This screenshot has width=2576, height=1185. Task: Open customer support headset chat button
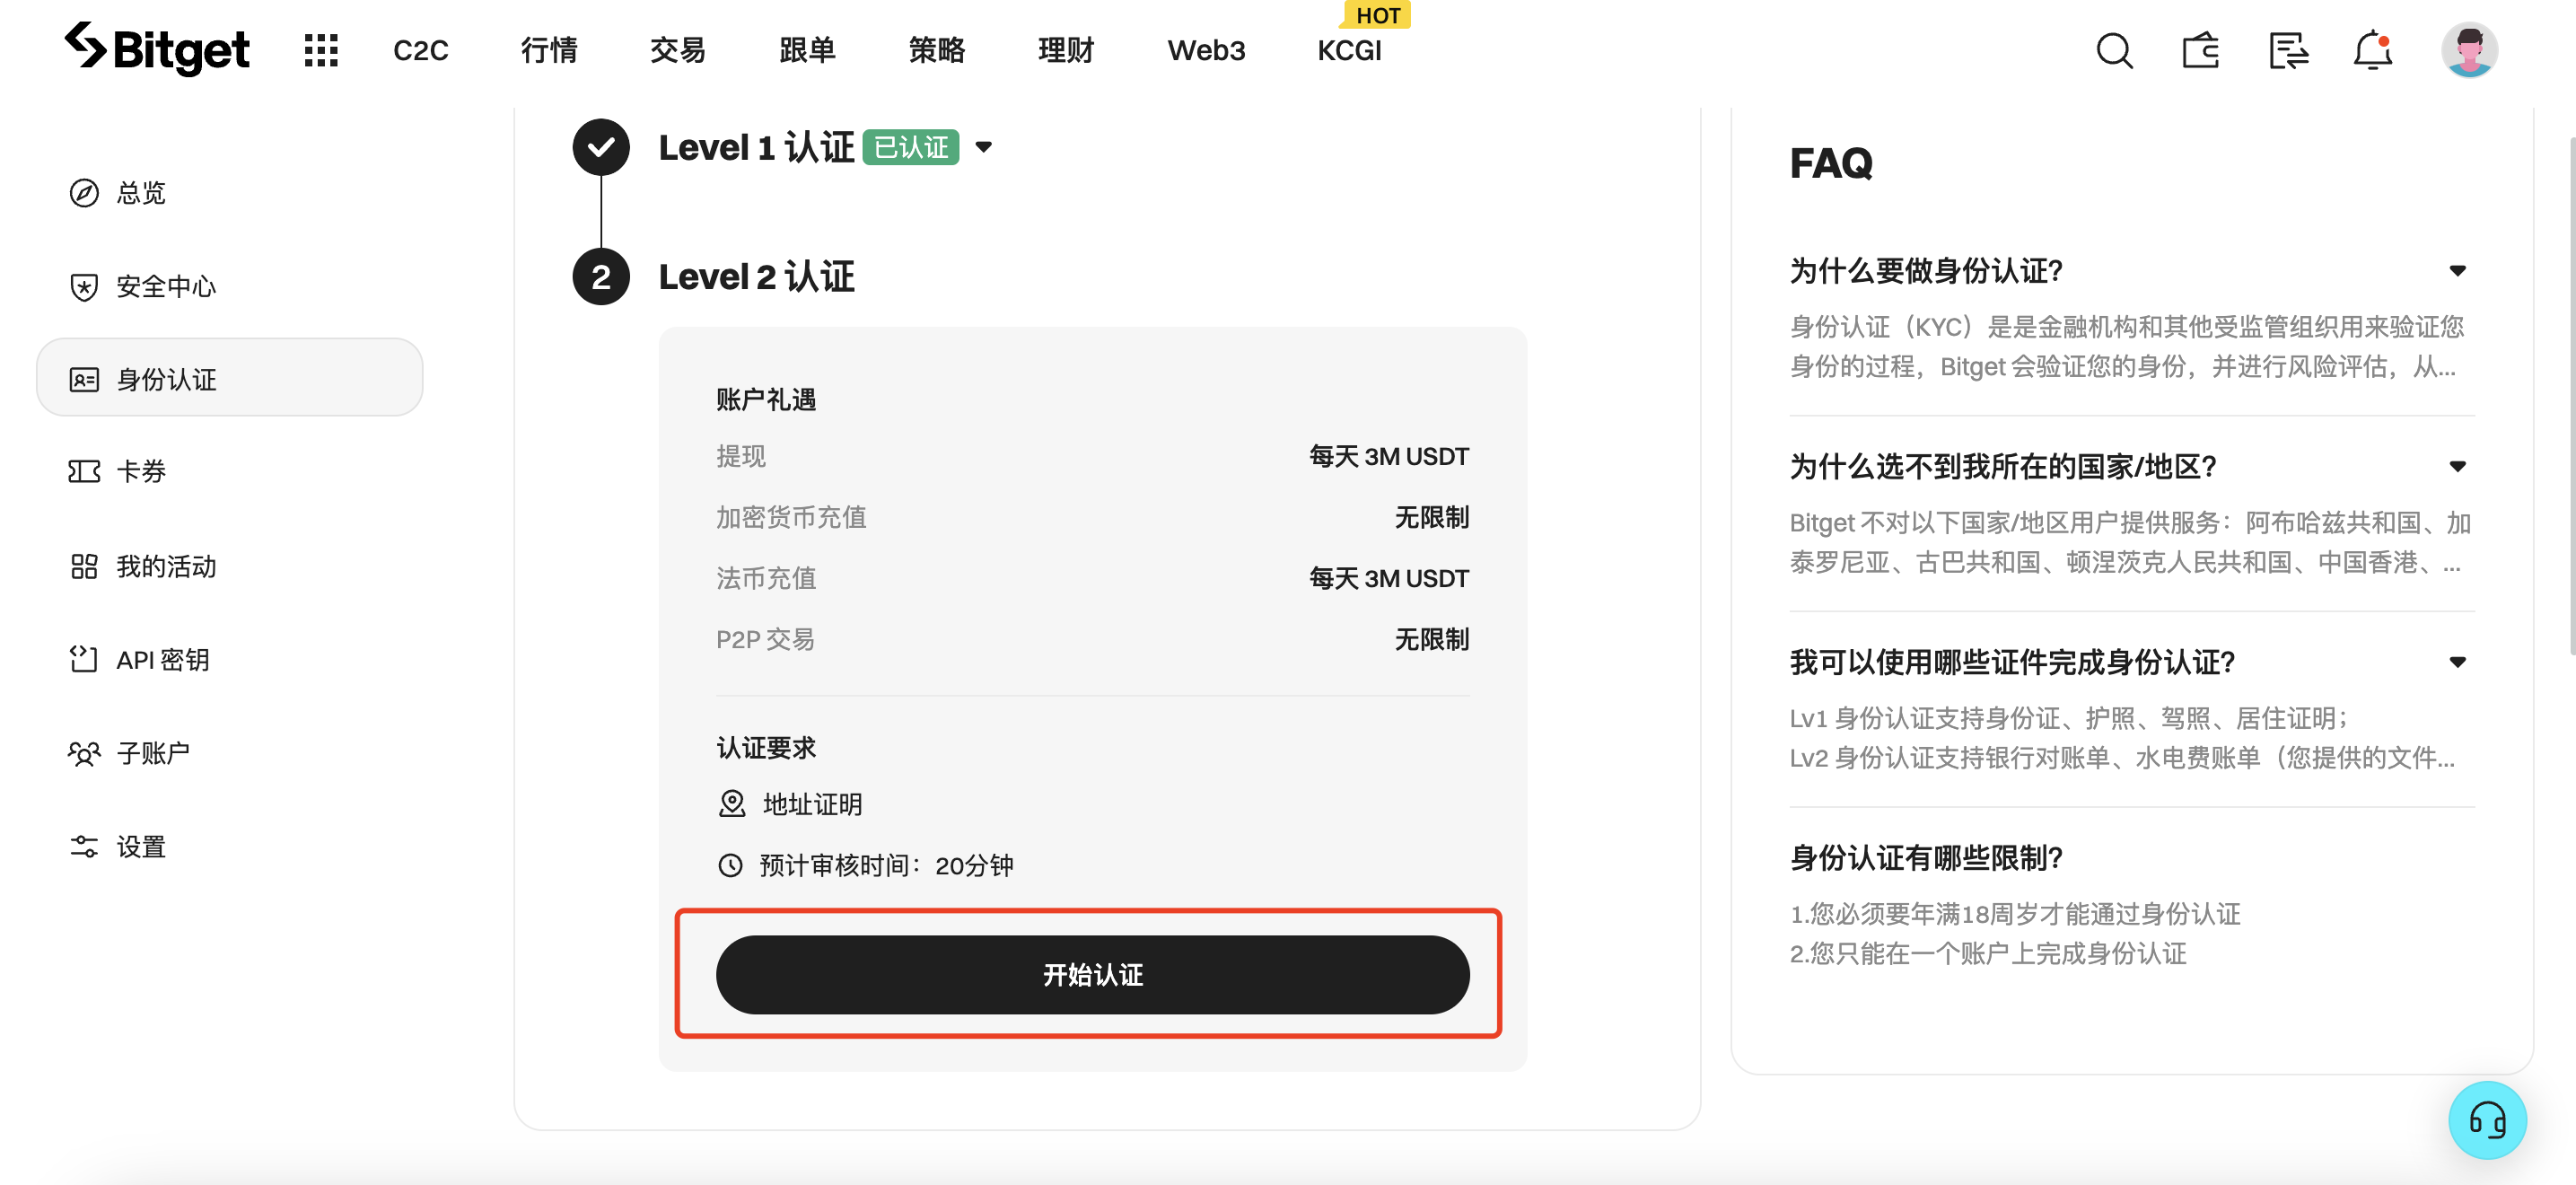(x=2487, y=1120)
